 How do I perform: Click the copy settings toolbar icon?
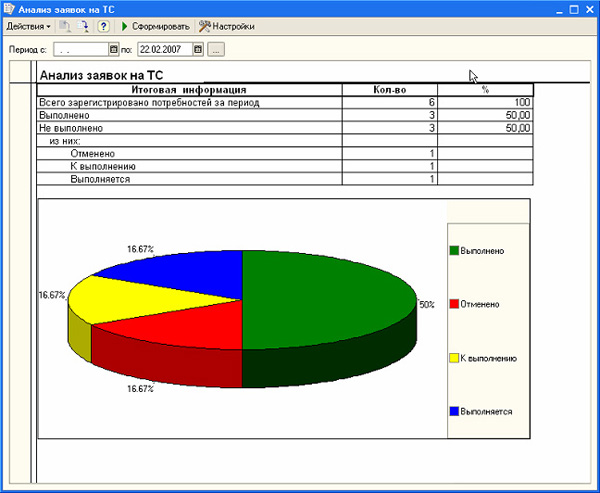tap(65, 26)
